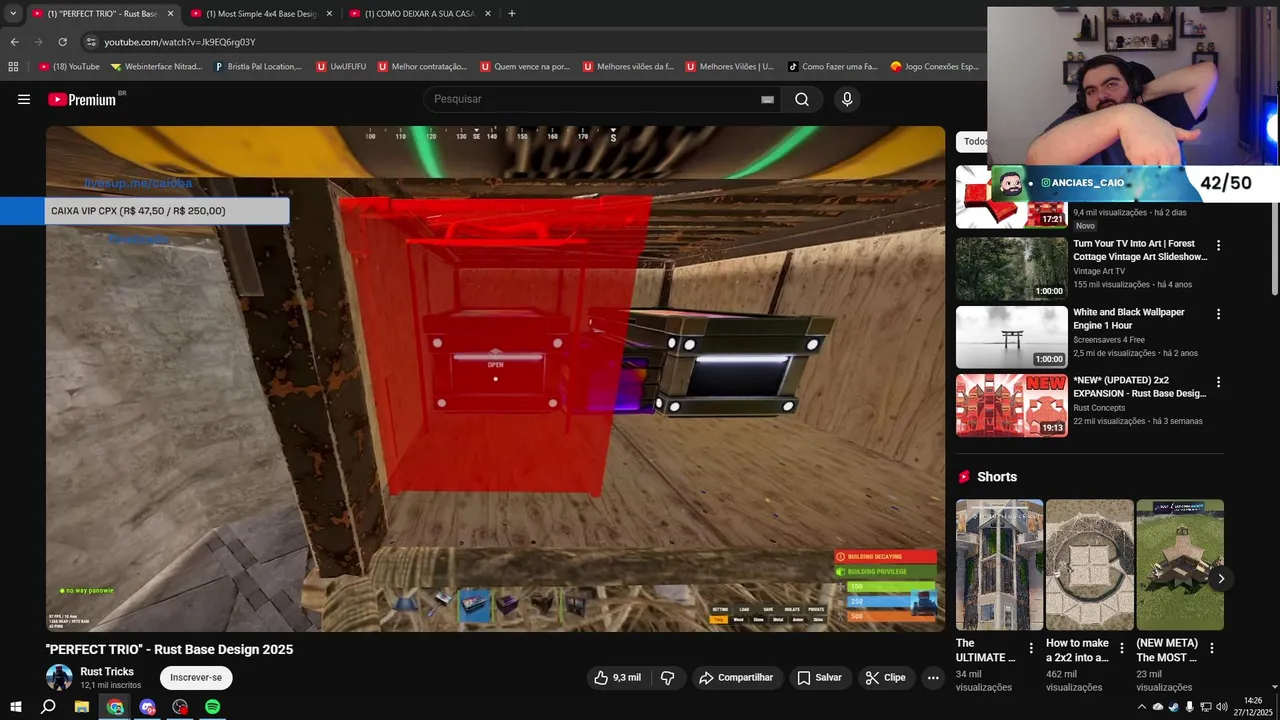Reload the page with the refresh icon
Viewport: 1280px width, 720px height.
coord(62,42)
